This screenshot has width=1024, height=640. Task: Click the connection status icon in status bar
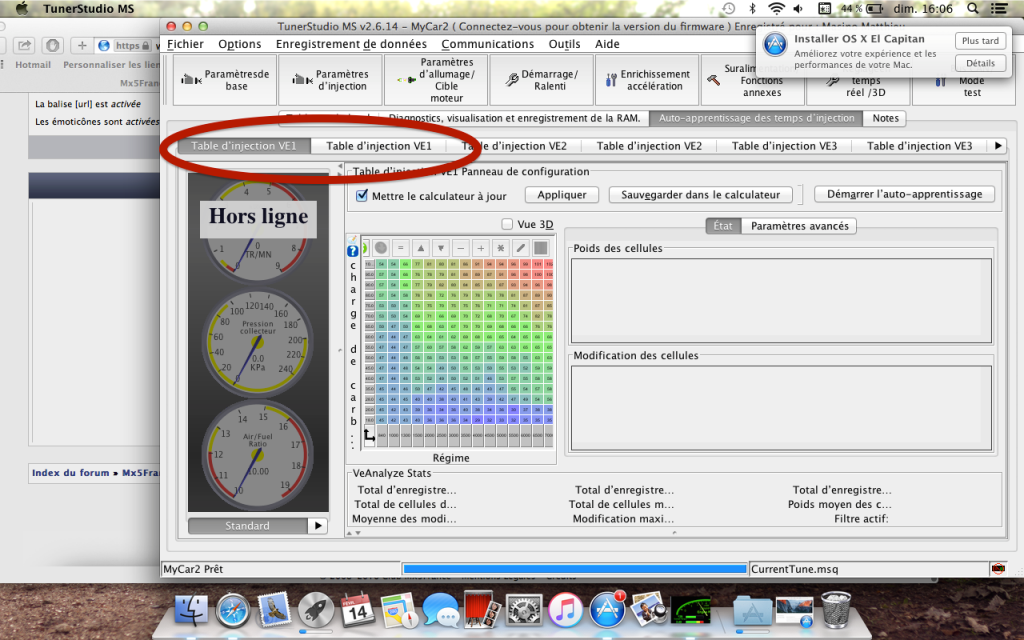pyautogui.click(x=998, y=569)
